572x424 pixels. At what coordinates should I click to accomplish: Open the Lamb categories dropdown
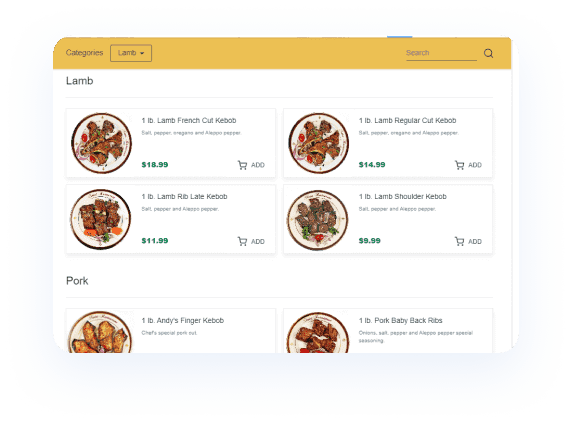(131, 53)
